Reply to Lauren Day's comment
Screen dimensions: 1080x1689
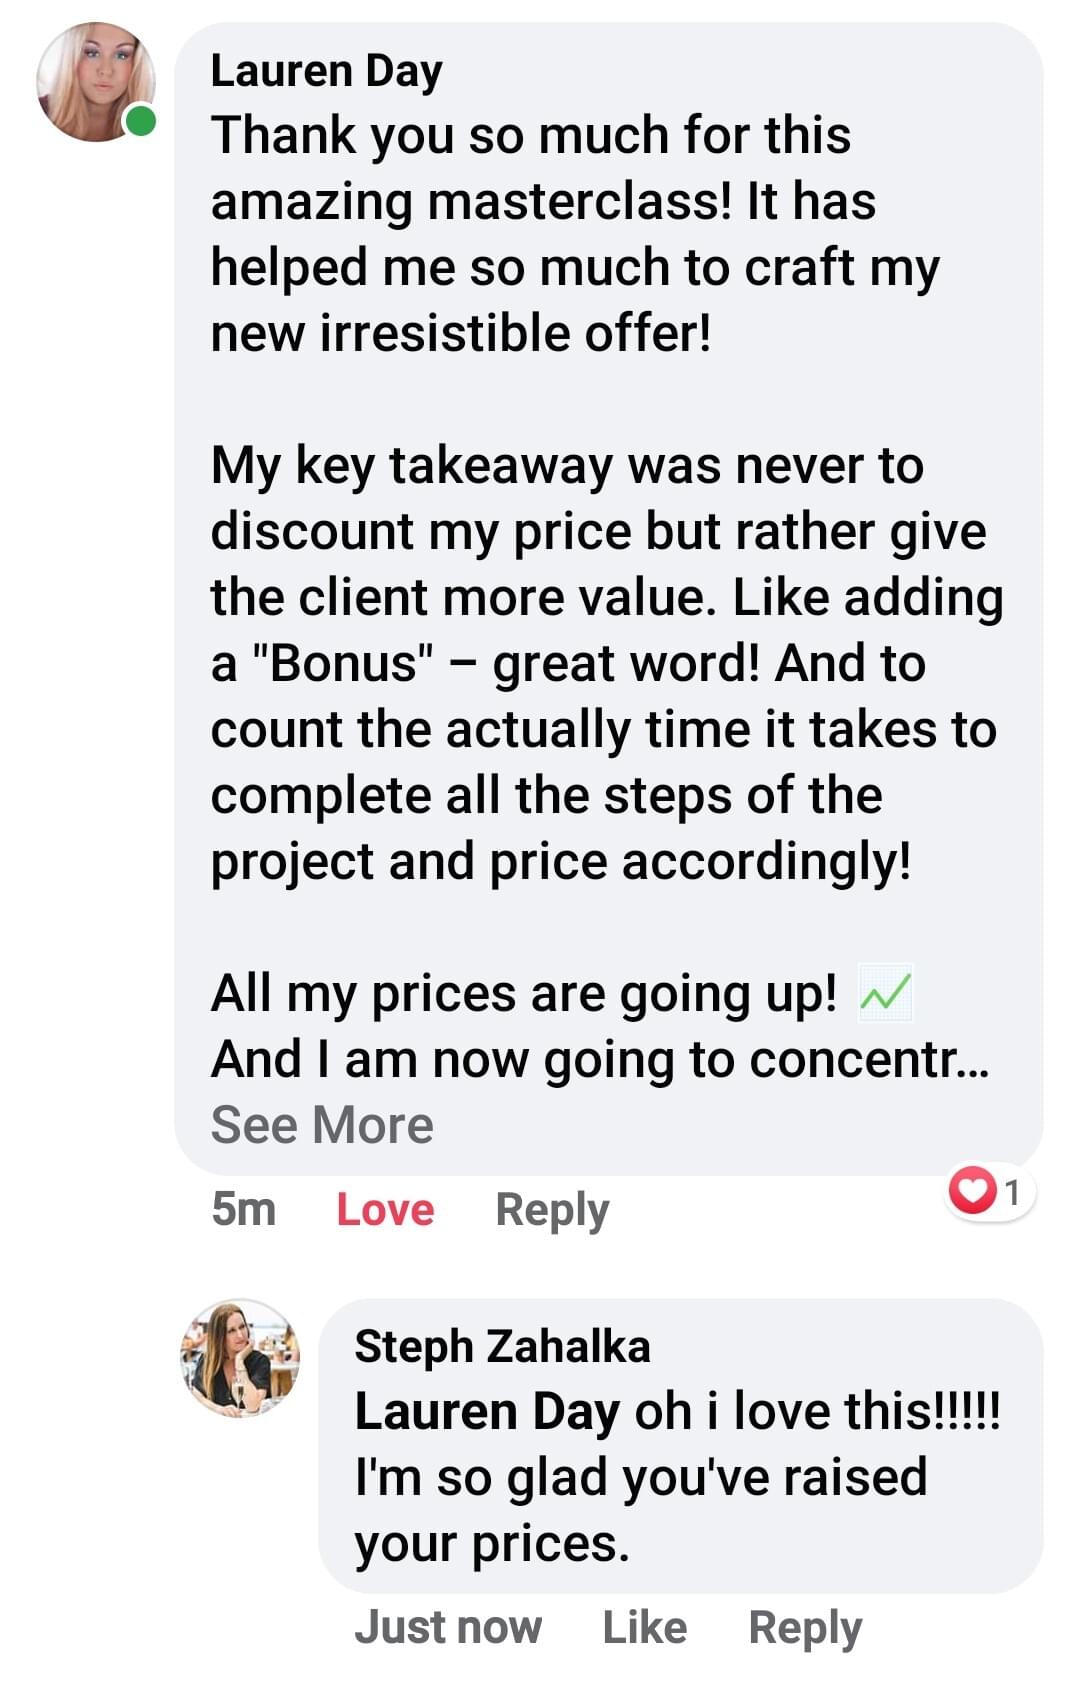pos(552,1210)
